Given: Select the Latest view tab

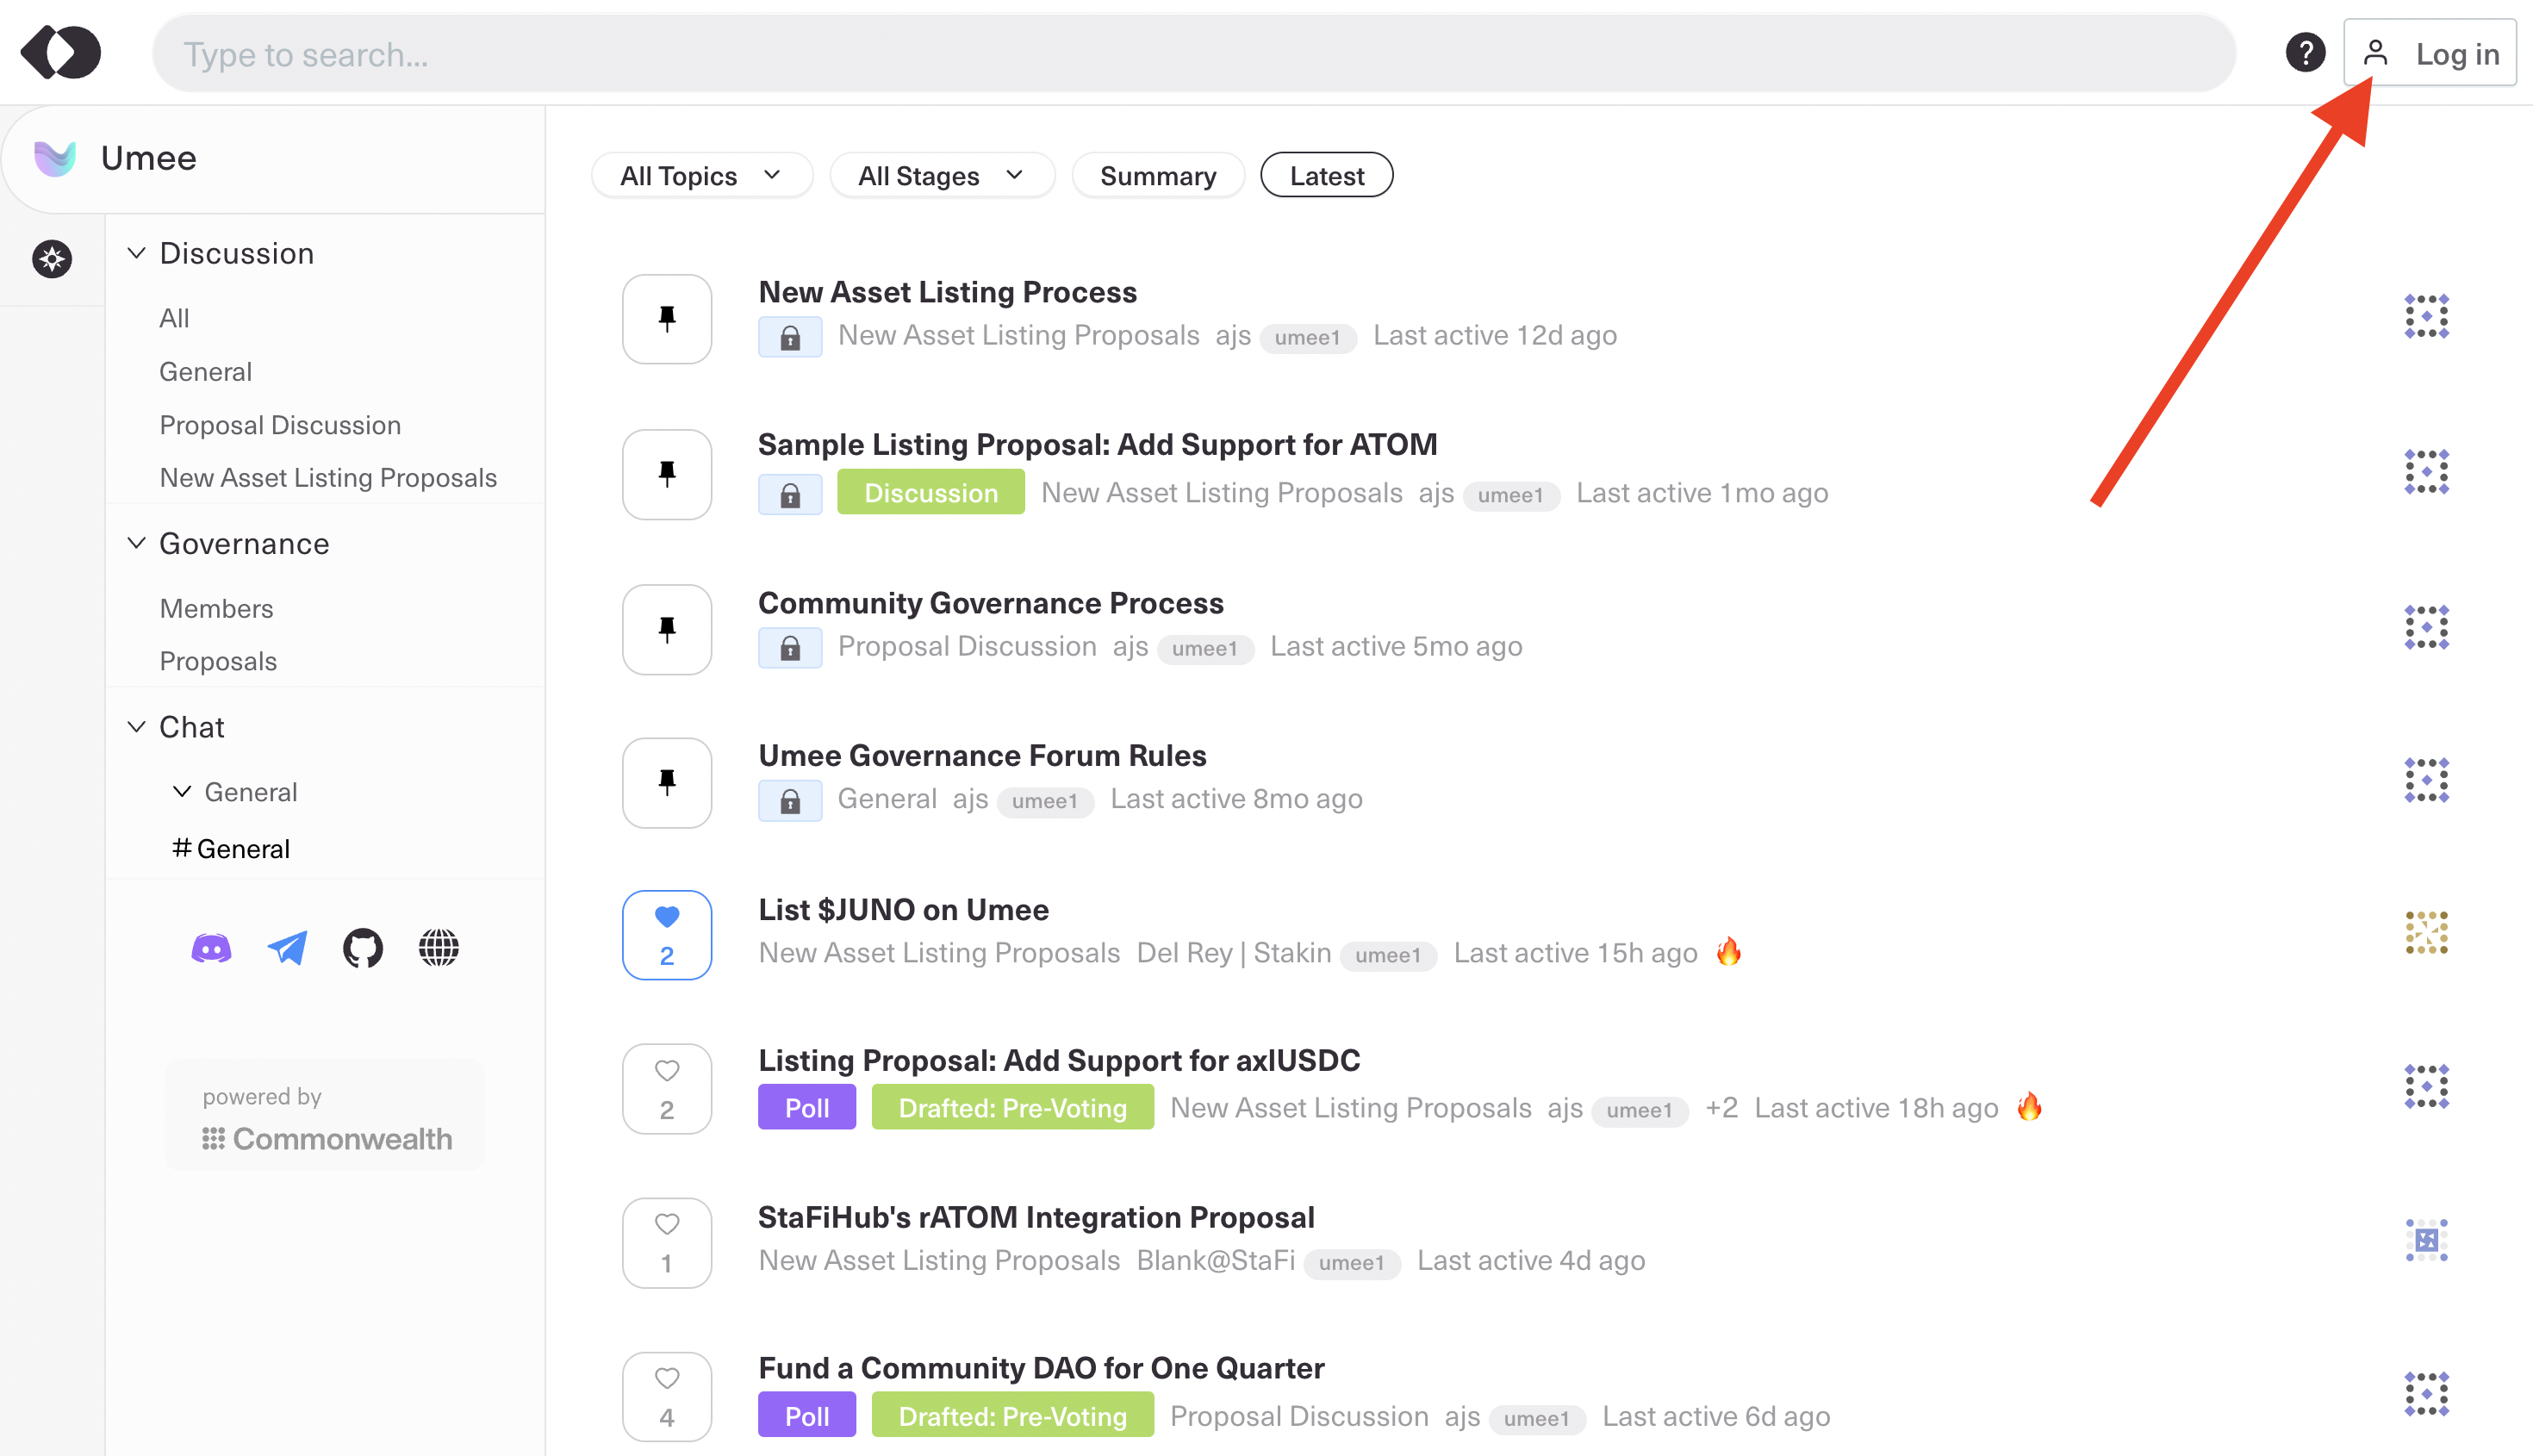Looking at the screenshot, I should (x=1326, y=176).
